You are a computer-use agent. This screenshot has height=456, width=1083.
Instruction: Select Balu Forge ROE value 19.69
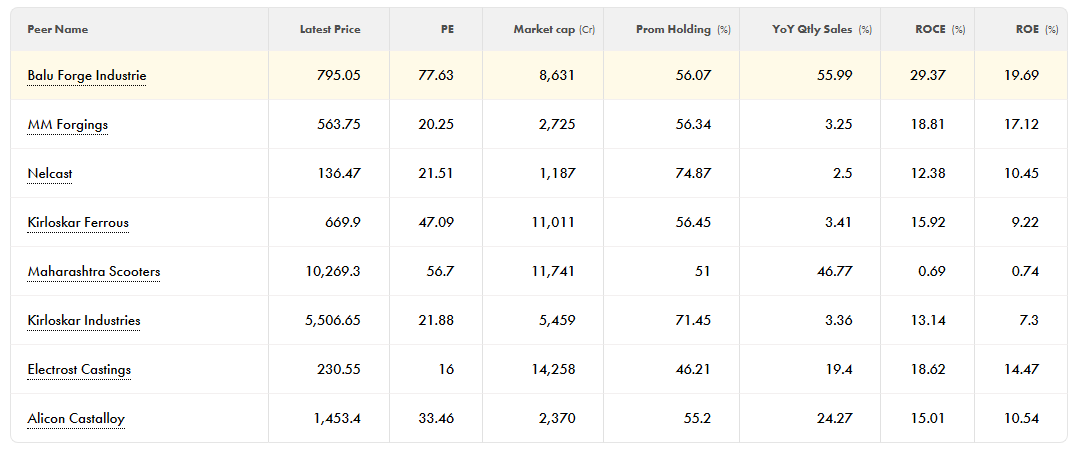(x=1022, y=75)
